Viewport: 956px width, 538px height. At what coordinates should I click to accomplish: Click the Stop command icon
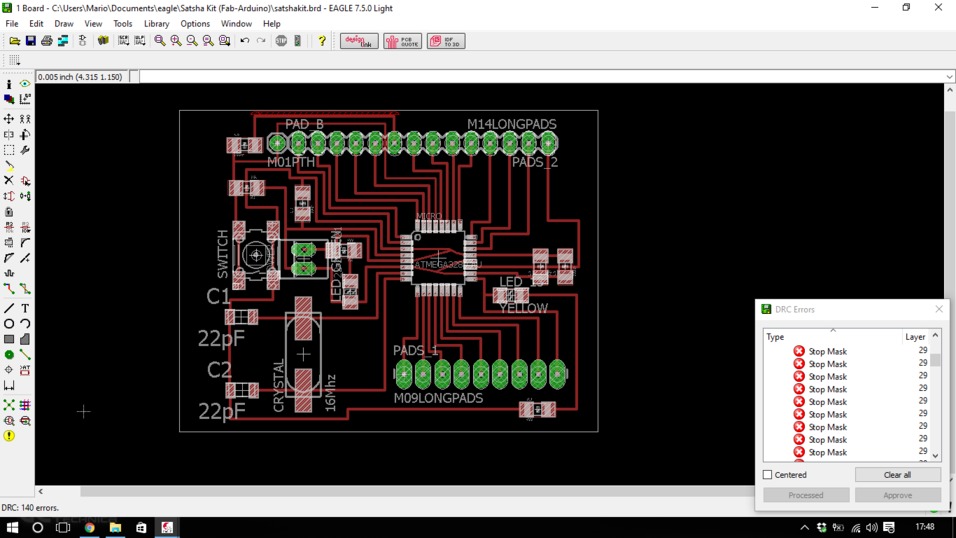pos(281,41)
